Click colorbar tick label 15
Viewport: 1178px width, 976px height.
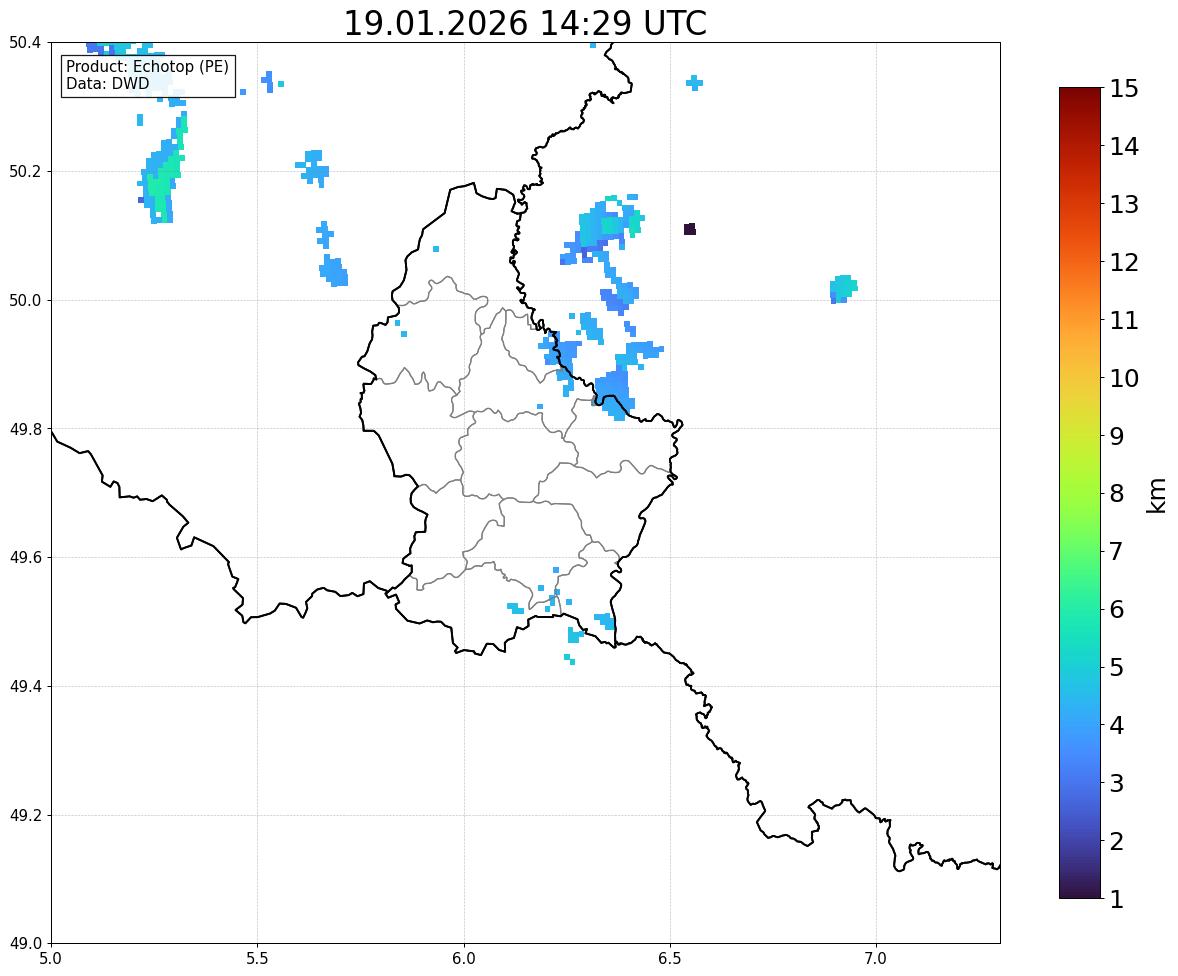coord(1124,89)
